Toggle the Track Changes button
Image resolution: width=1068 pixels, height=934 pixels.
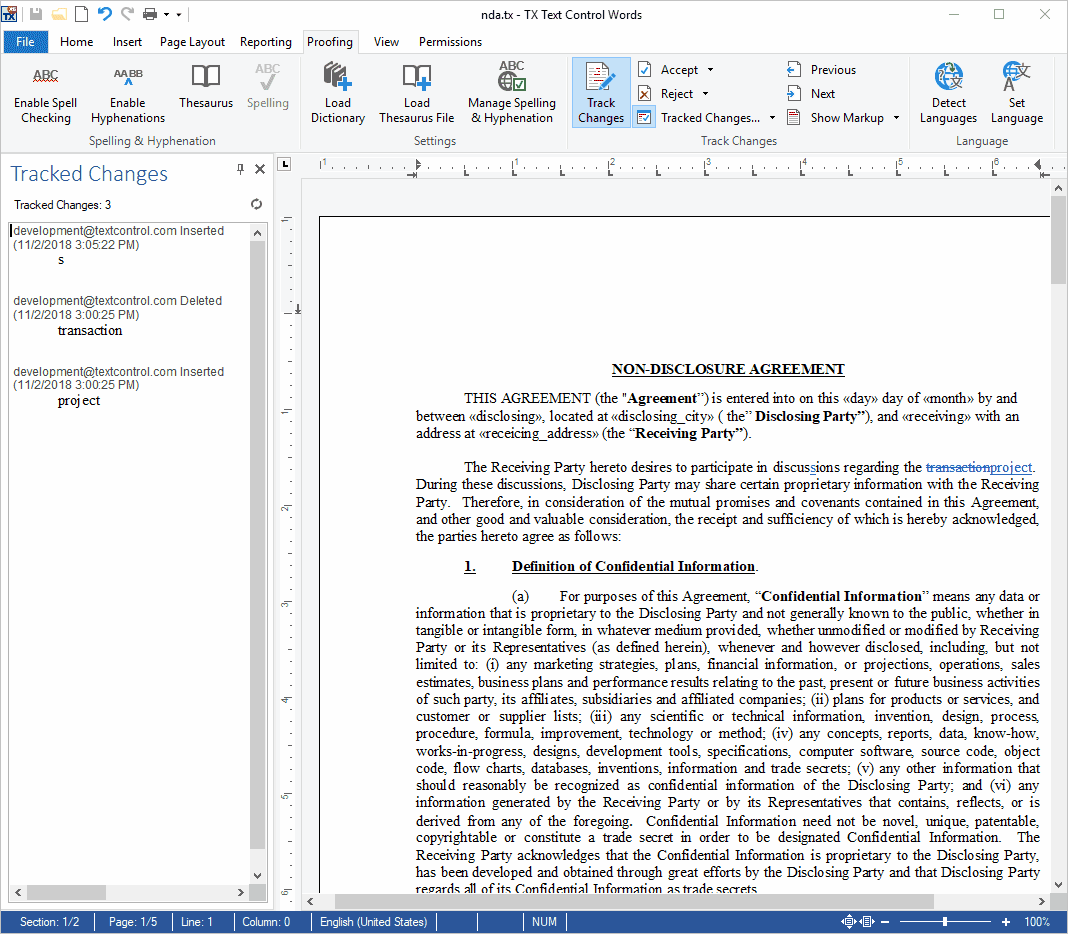(601, 92)
